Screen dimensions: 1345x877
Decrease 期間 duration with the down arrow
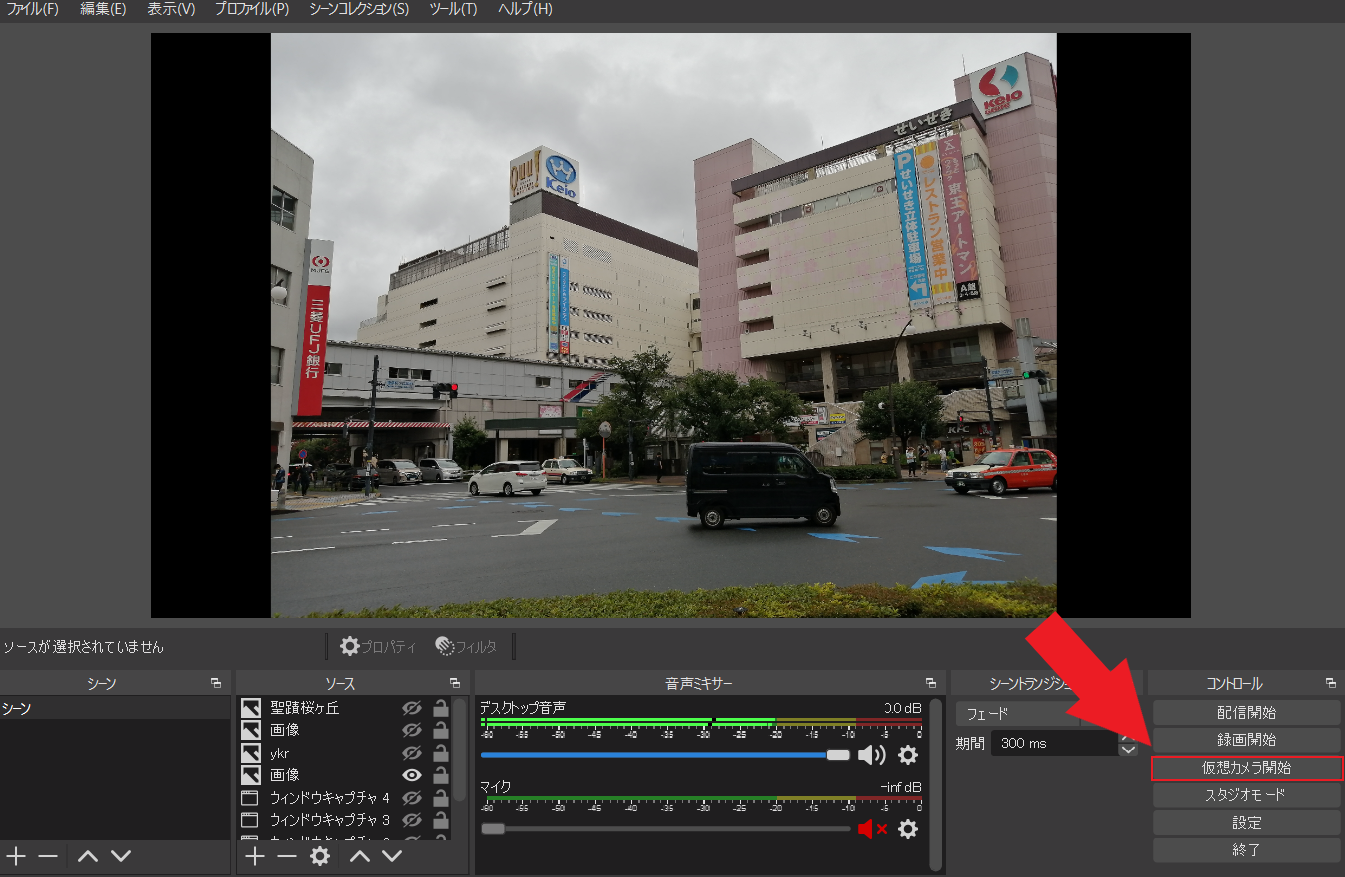1129,750
